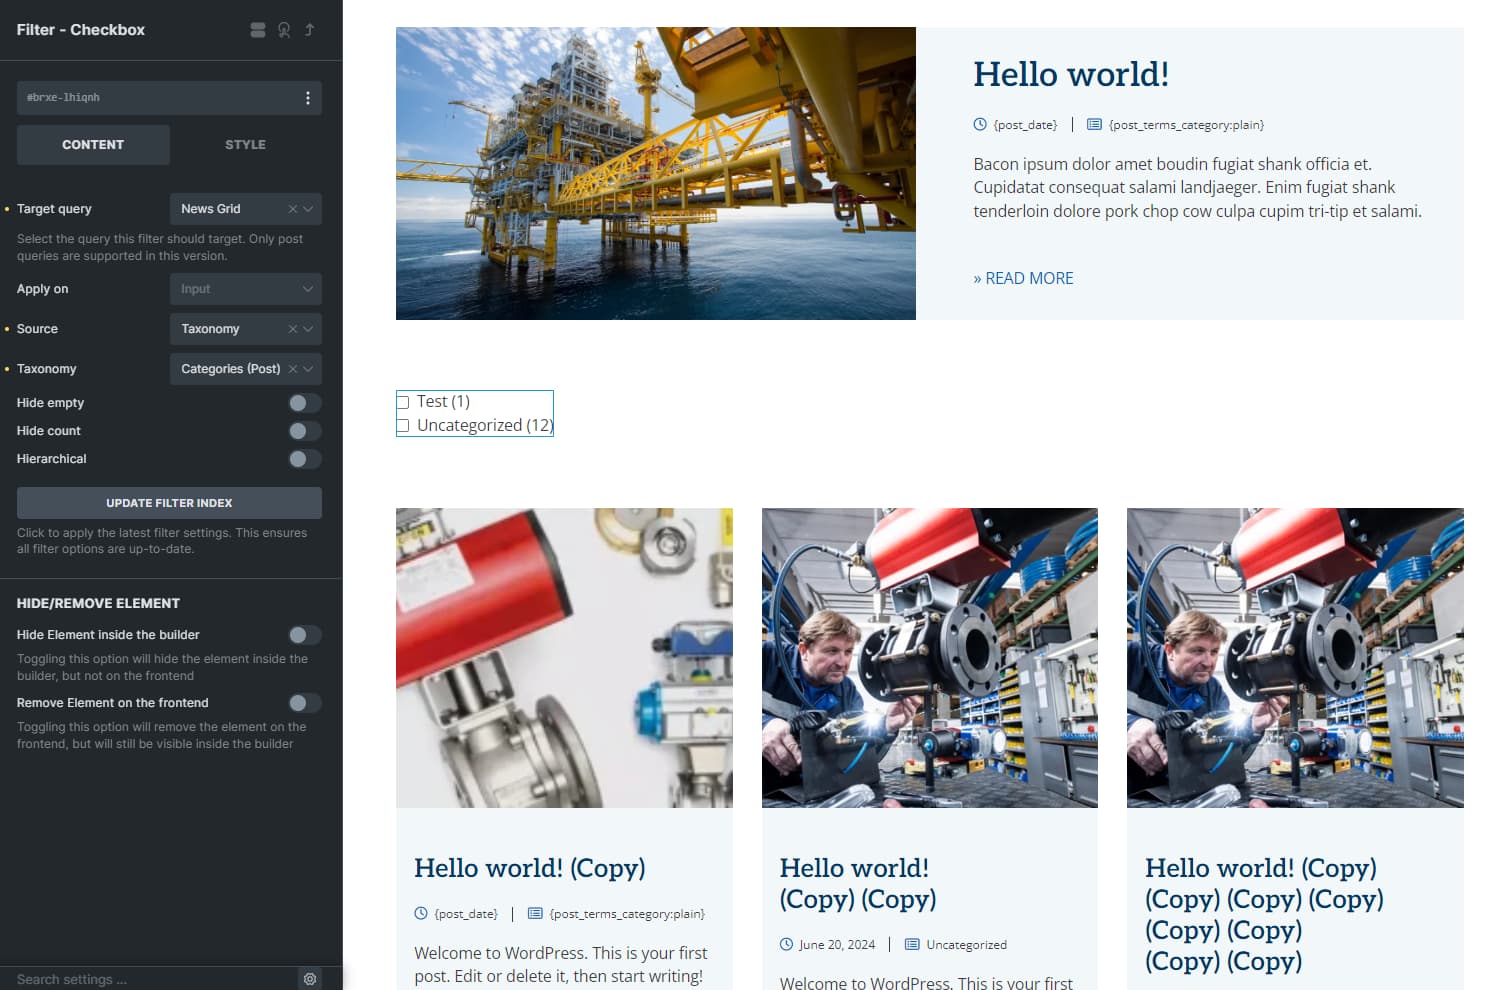The height and width of the screenshot is (990, 1507).
Task: Click the red valve actuator thumbnail
Action: click(x=564, y=658)
